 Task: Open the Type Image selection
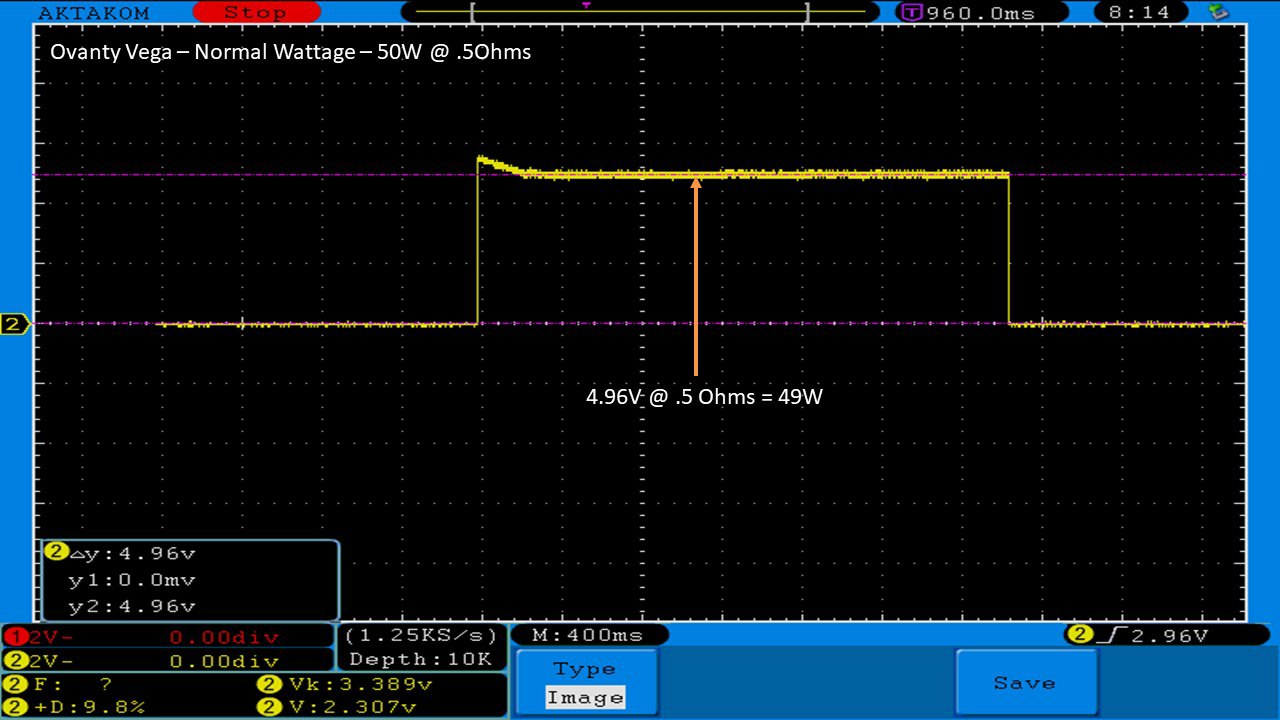[586, 683]
